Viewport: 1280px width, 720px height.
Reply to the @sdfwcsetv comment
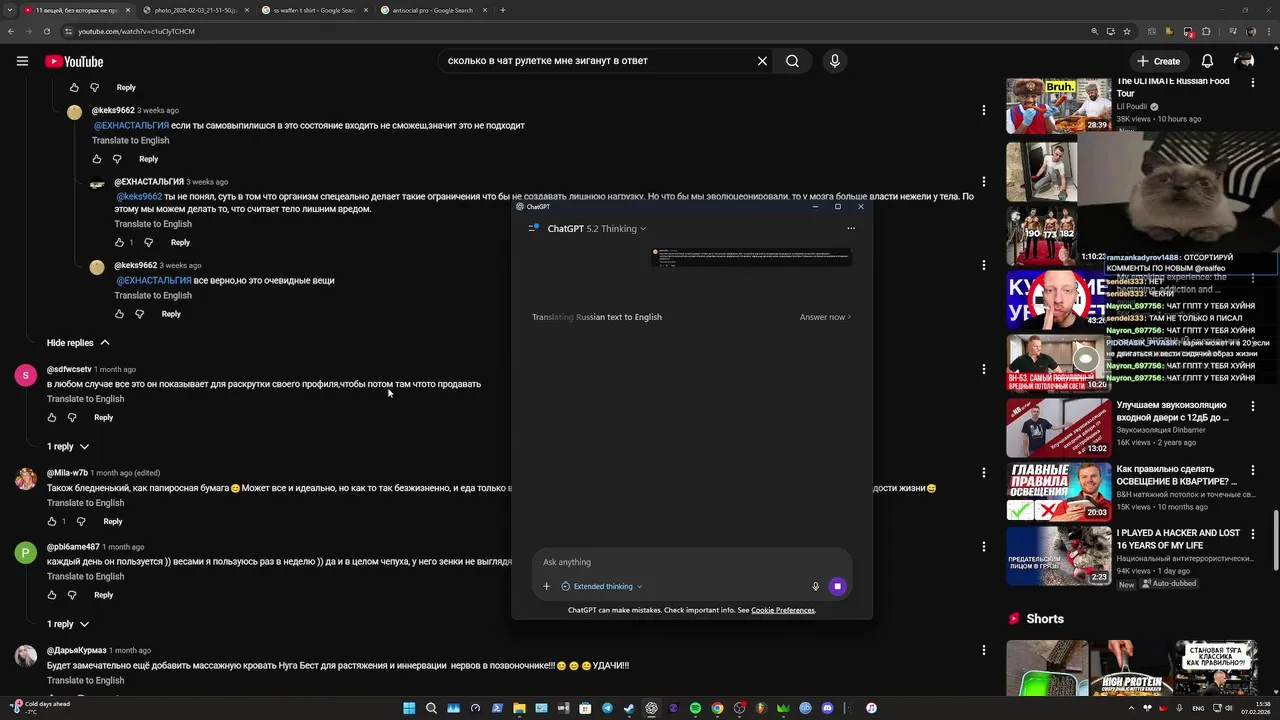click(x=103, y=417)
